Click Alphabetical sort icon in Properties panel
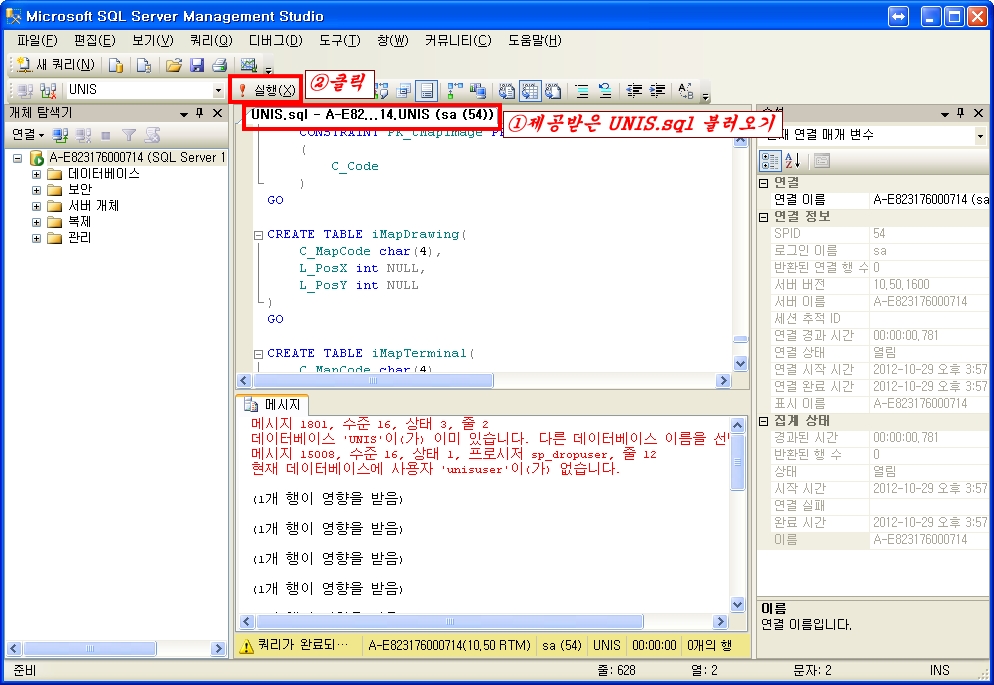Image resolution: width=994 pixels, height=685 pixels. (792, 161)
